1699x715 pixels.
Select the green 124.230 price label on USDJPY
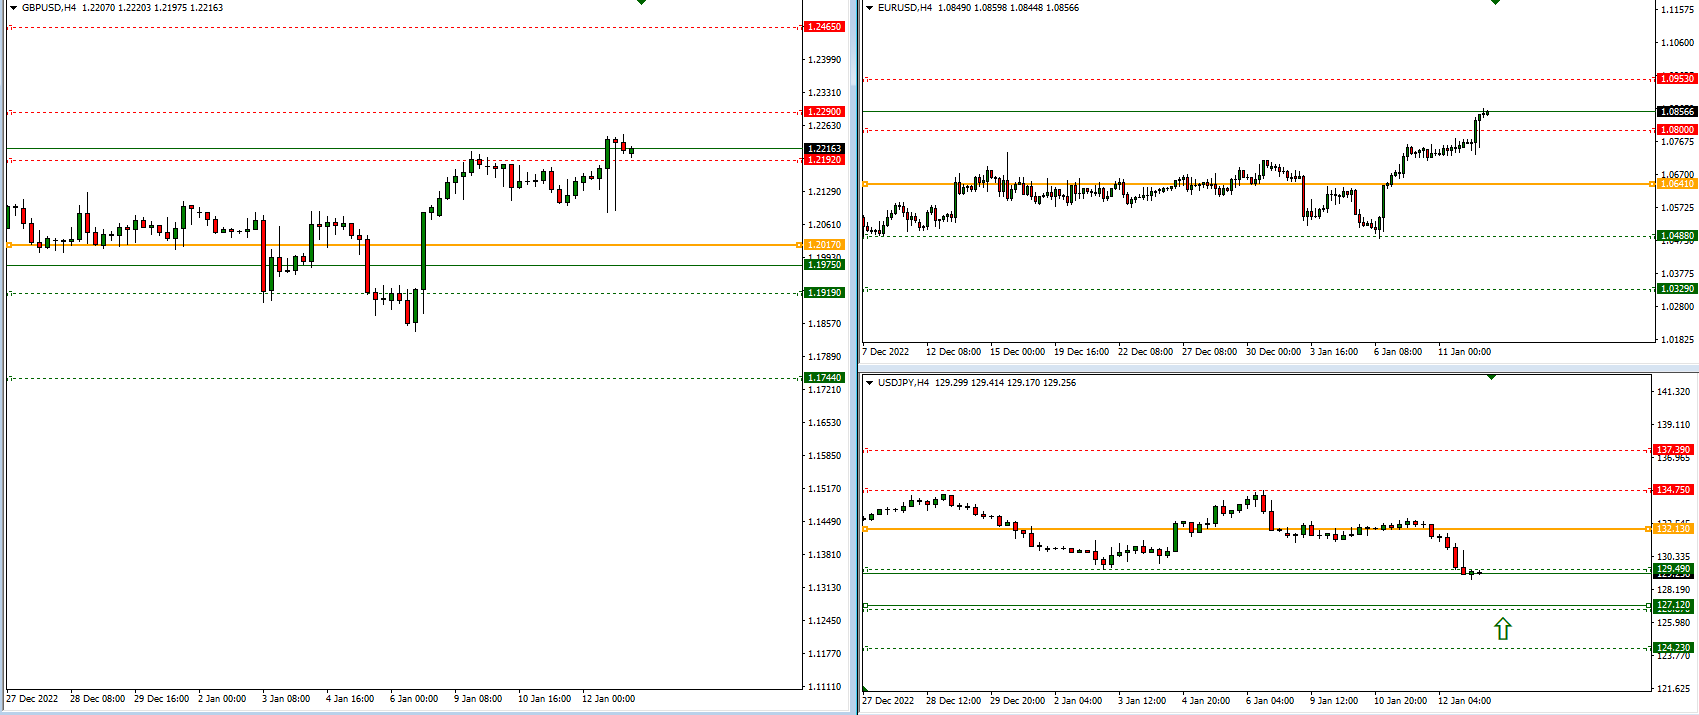pos(1673,648)
